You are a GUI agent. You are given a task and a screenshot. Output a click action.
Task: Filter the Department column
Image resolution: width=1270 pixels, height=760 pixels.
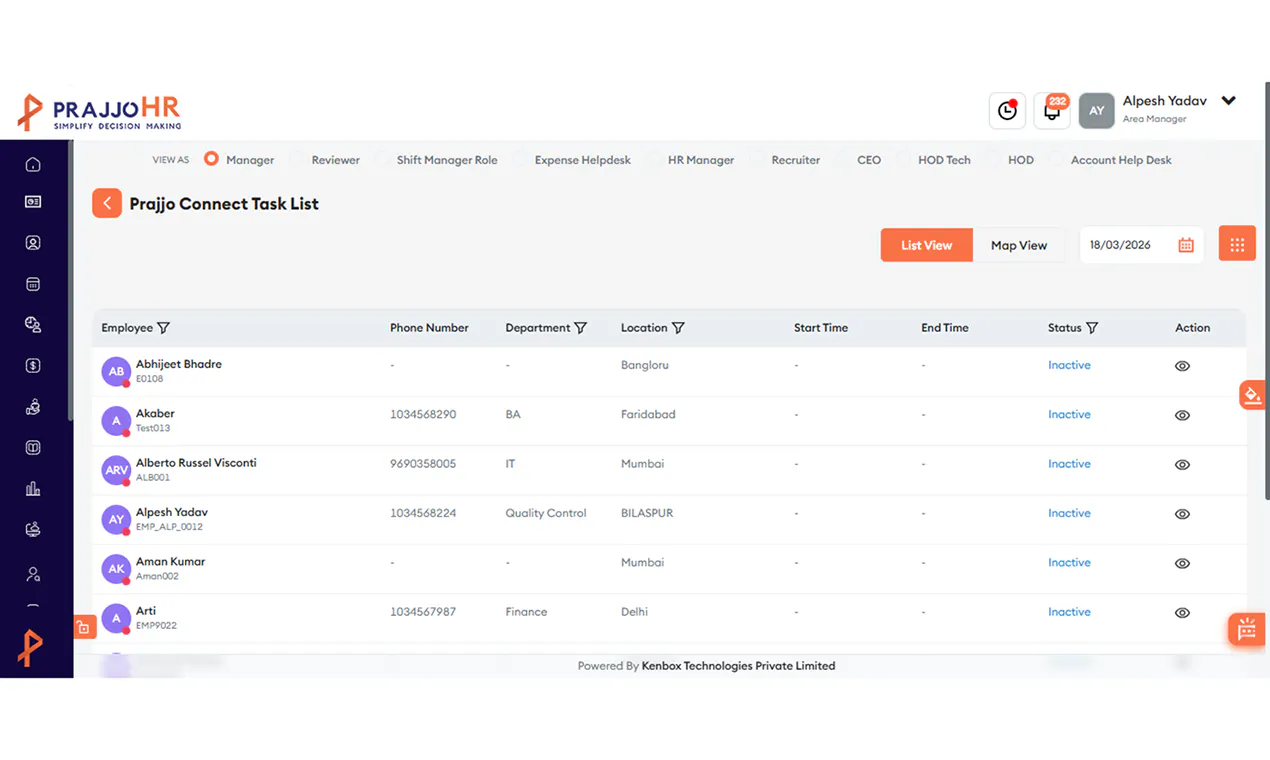[581, 328]
